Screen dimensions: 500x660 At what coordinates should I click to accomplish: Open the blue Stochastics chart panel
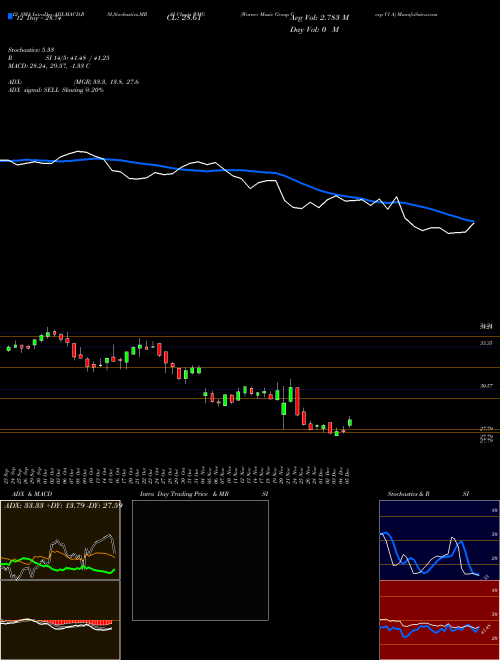(x=439, y=540)
